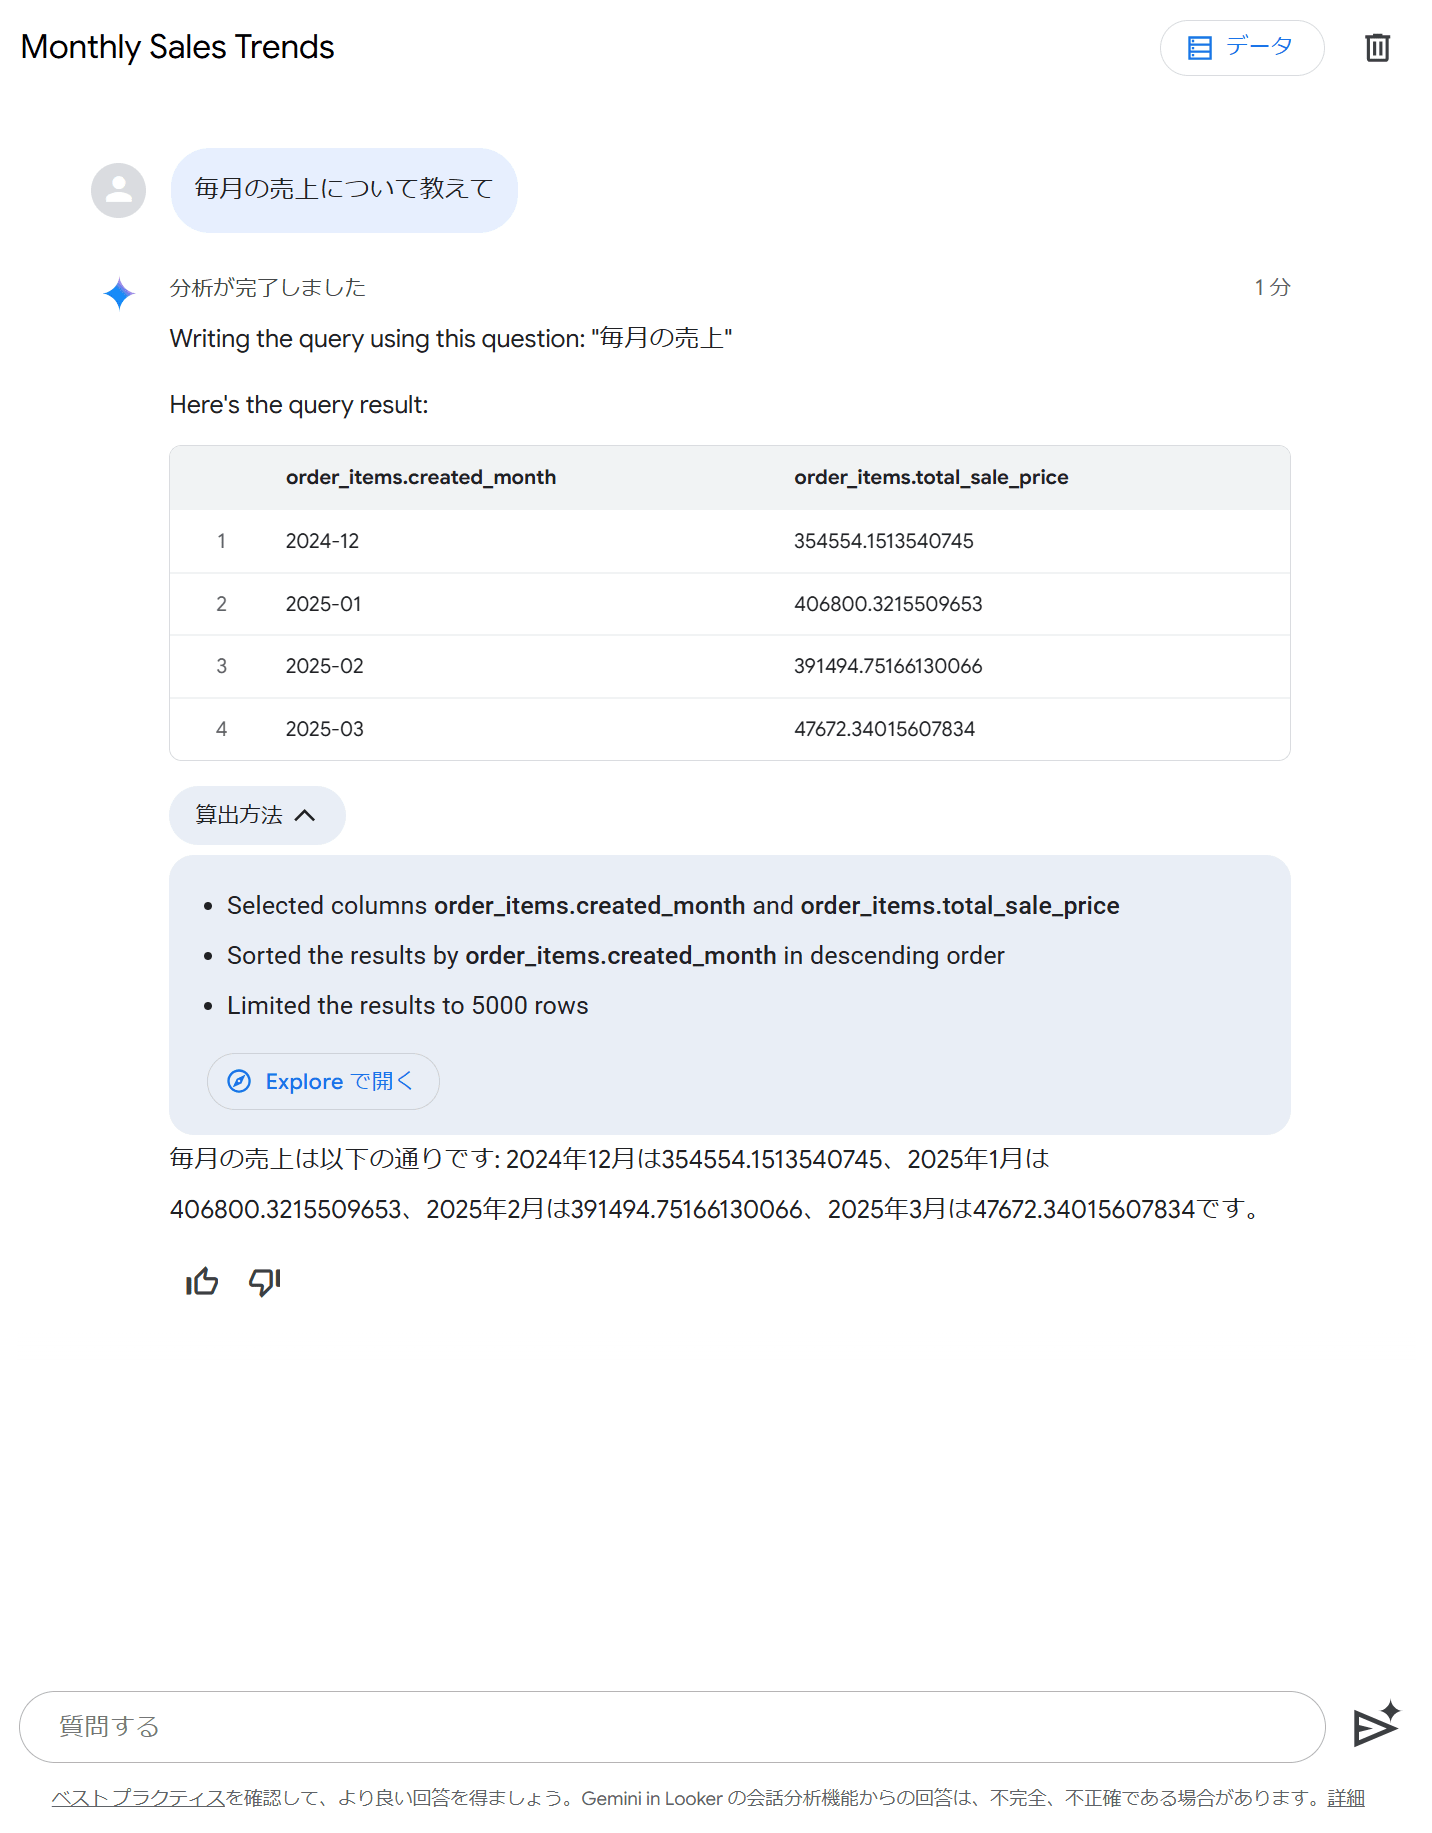
Task: Click the trash delete conversation icon
Action: tap(1377, 47)
